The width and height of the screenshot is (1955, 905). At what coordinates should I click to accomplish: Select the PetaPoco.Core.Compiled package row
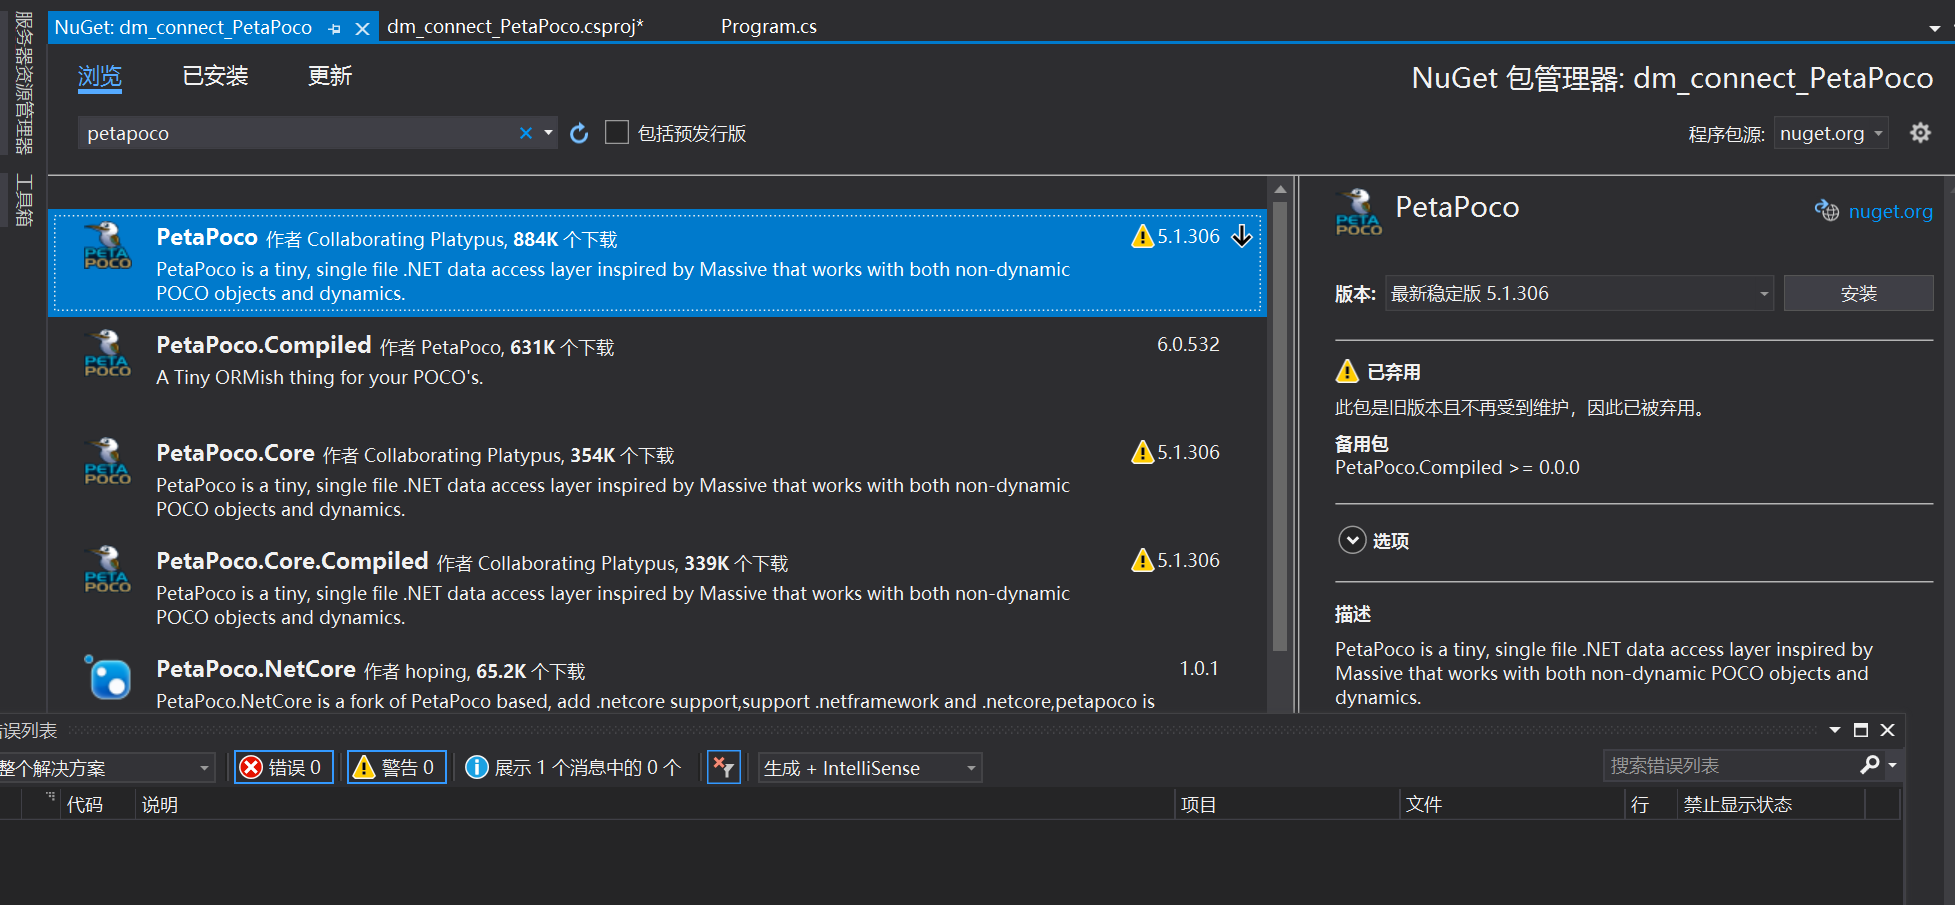pos(657,587)
